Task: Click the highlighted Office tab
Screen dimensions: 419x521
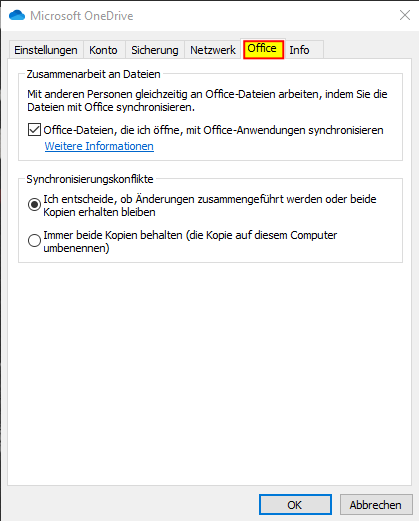Action: [x=263, y=49]
